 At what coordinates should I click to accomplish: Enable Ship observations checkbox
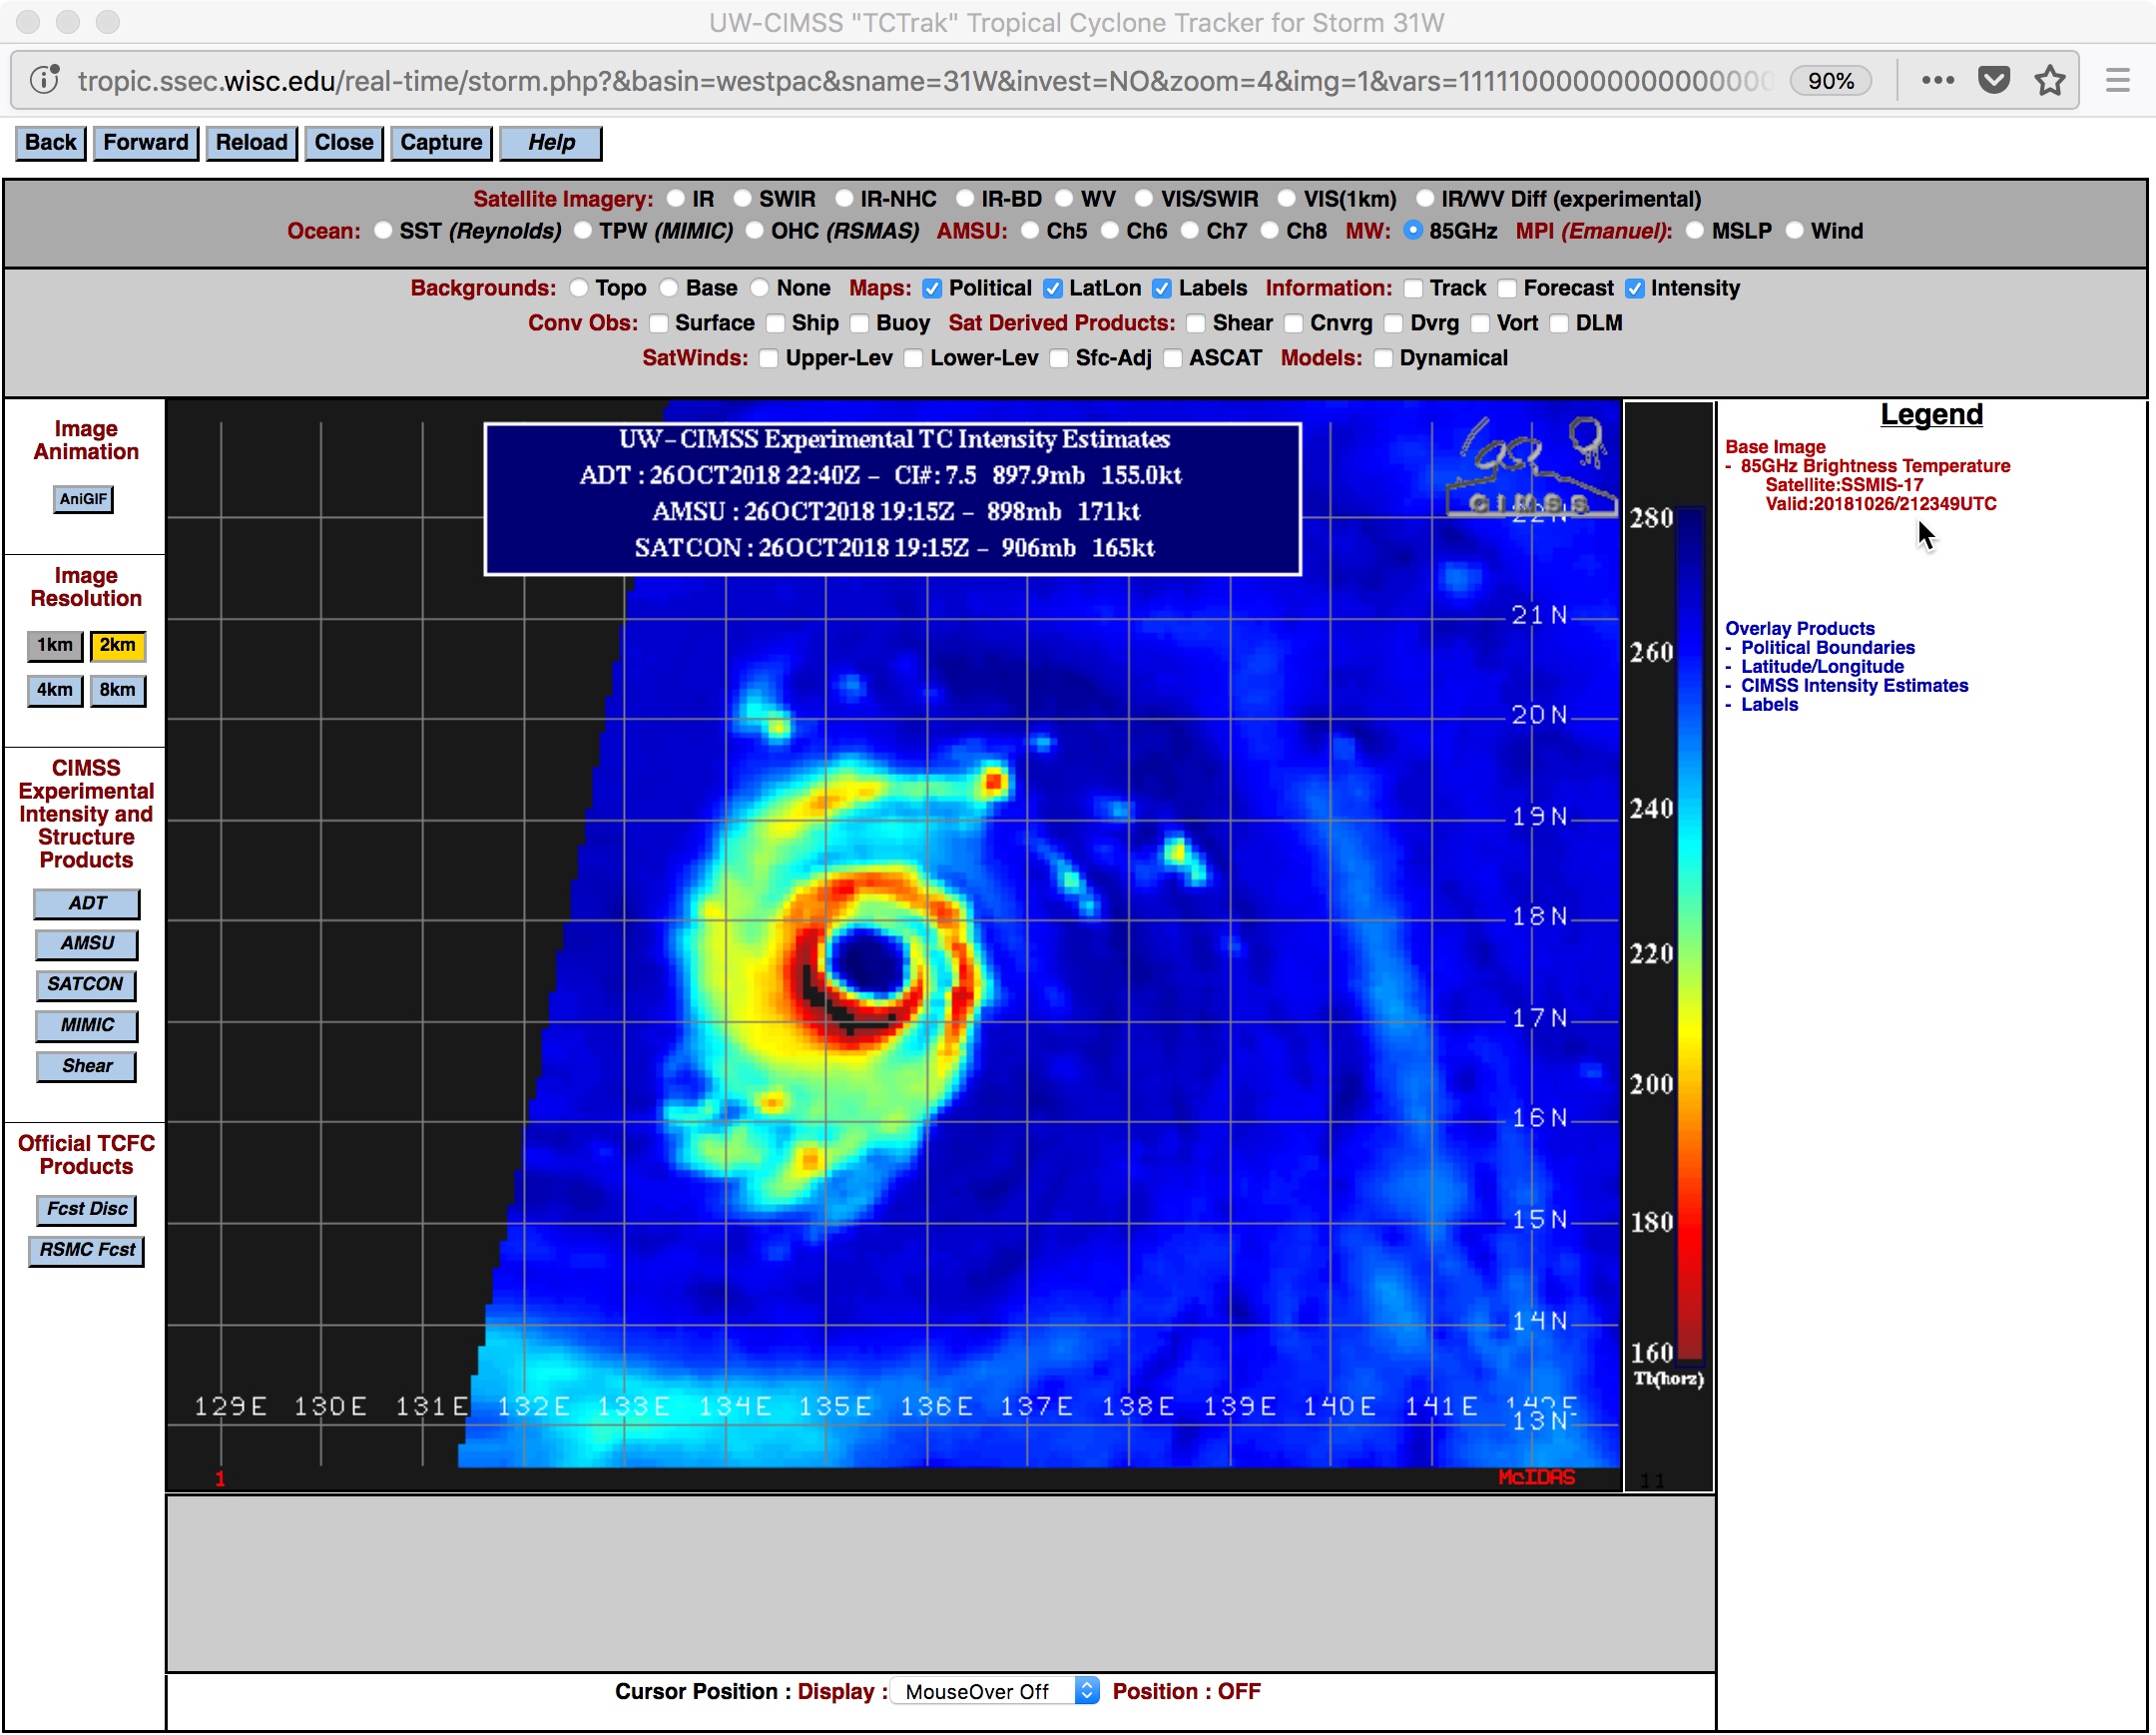tap(776, 323)
